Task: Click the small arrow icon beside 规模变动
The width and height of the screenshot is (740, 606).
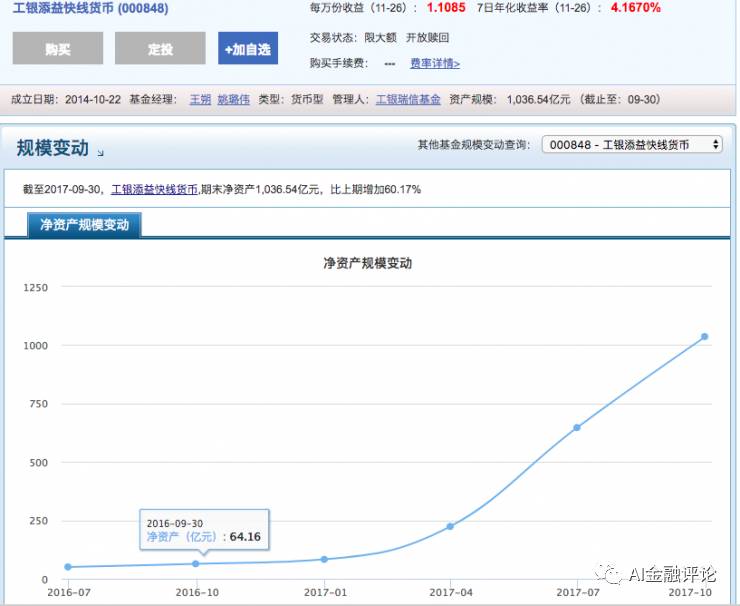Action: tap(100, 152)
